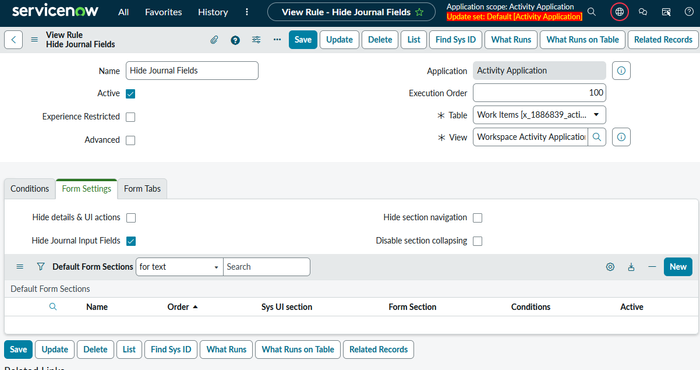Click the dark help icon in form toolbar
Image resolution: width=700 pixels, height=370 pixels.
point(235,40)
